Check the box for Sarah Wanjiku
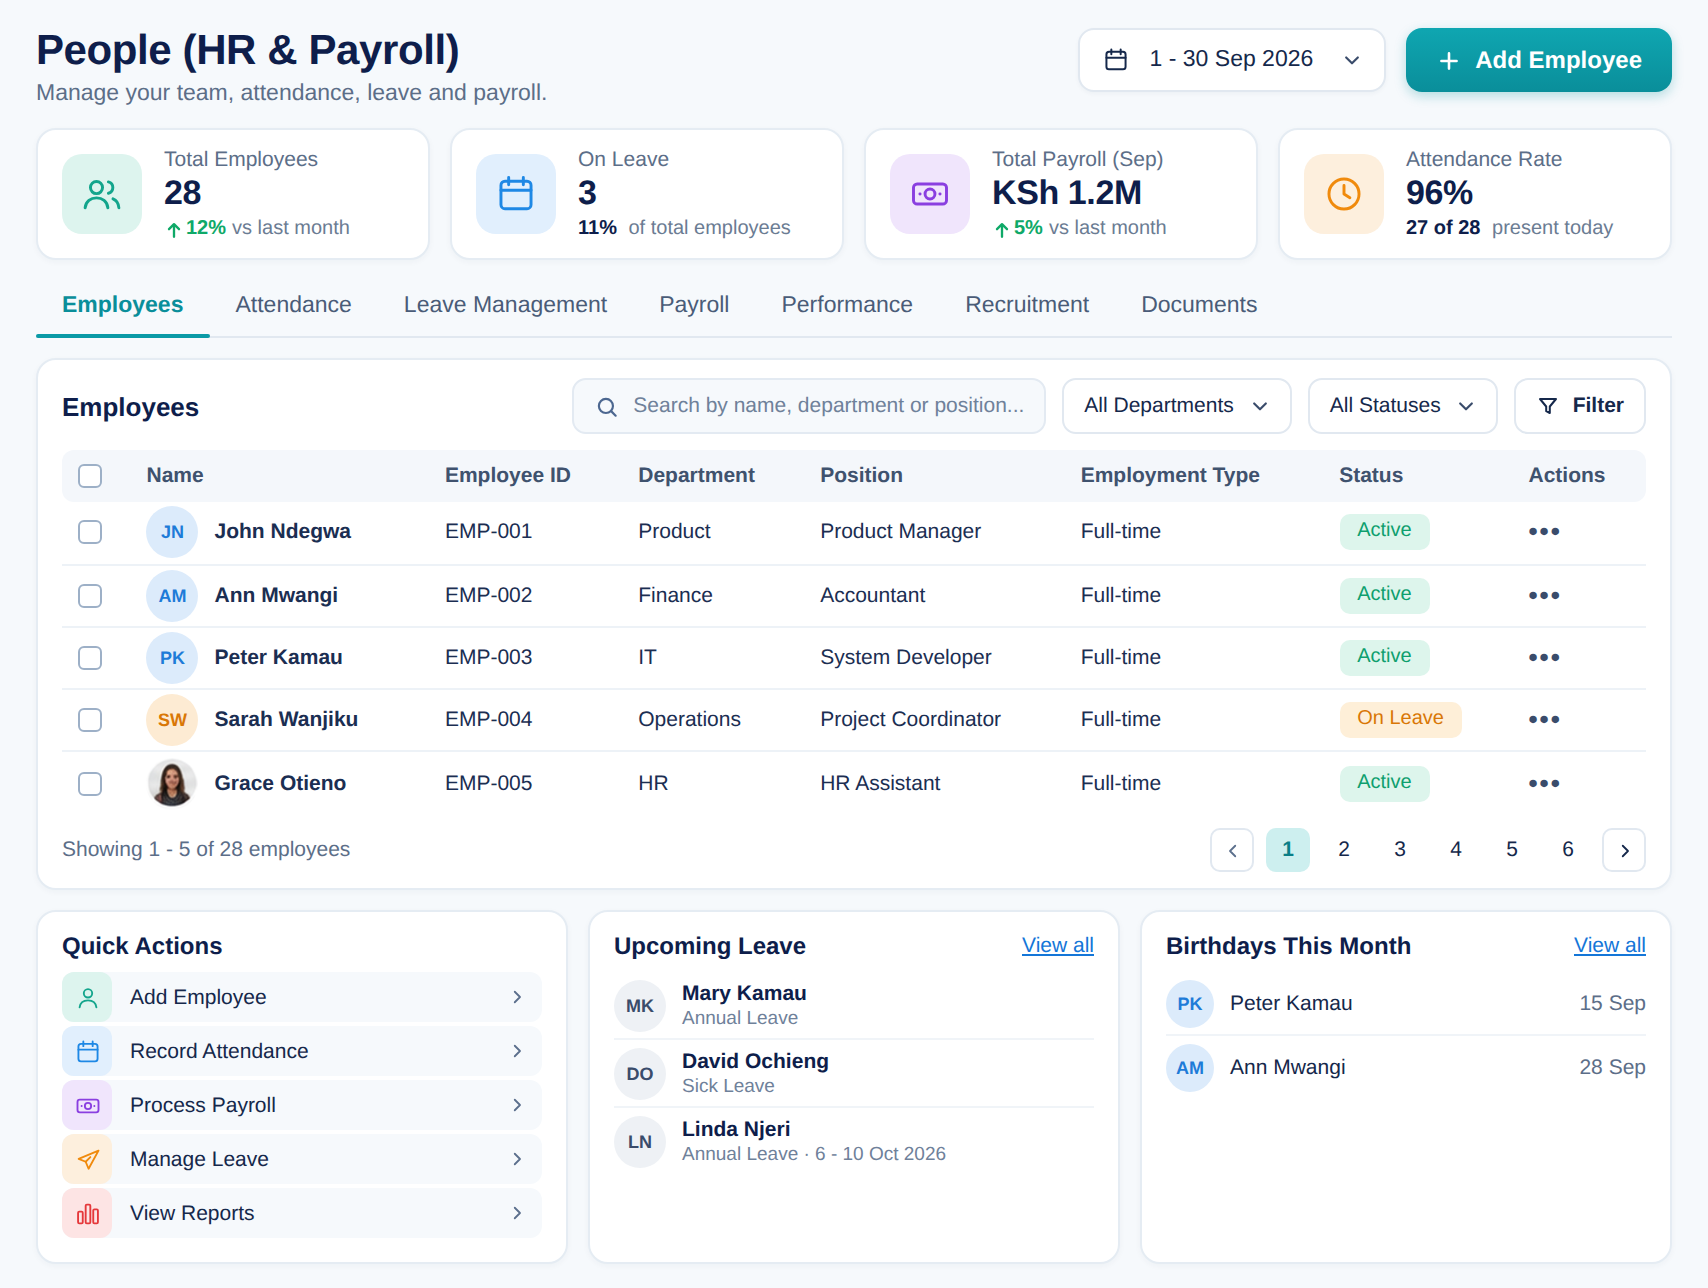 (x=90, y=720)
